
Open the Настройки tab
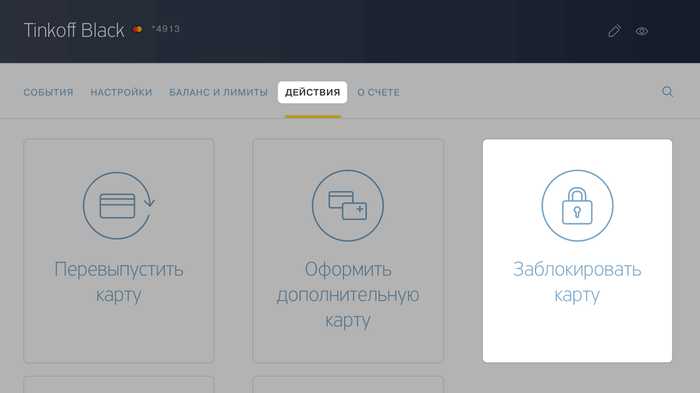tap(121, 92)
